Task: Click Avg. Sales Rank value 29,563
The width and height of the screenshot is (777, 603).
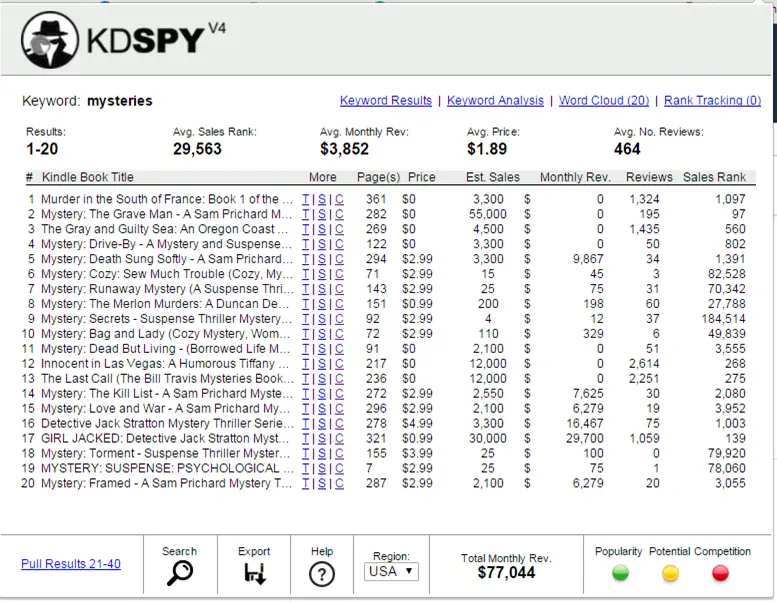Action: (197, 149)
